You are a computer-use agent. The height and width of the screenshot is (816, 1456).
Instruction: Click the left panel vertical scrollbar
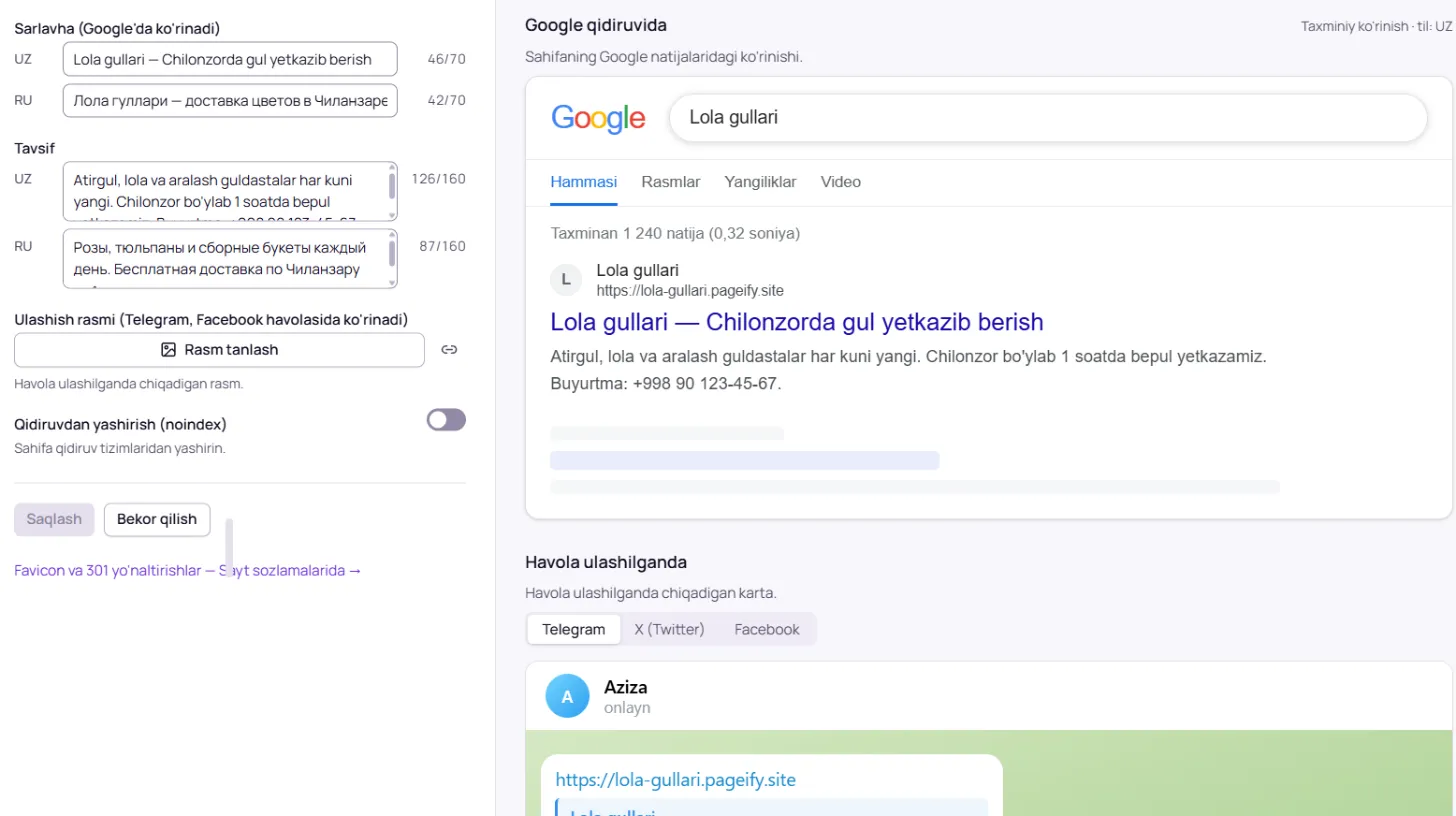(x=230, y=546)
